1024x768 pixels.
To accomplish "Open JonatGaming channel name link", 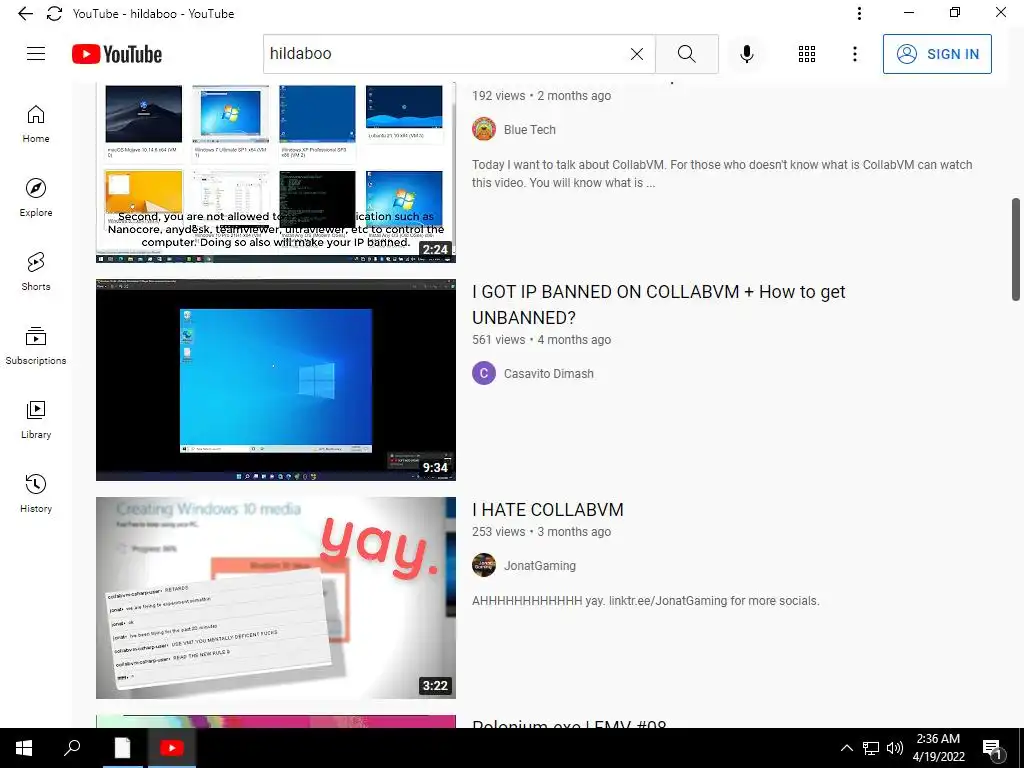I will click(539, 566).
